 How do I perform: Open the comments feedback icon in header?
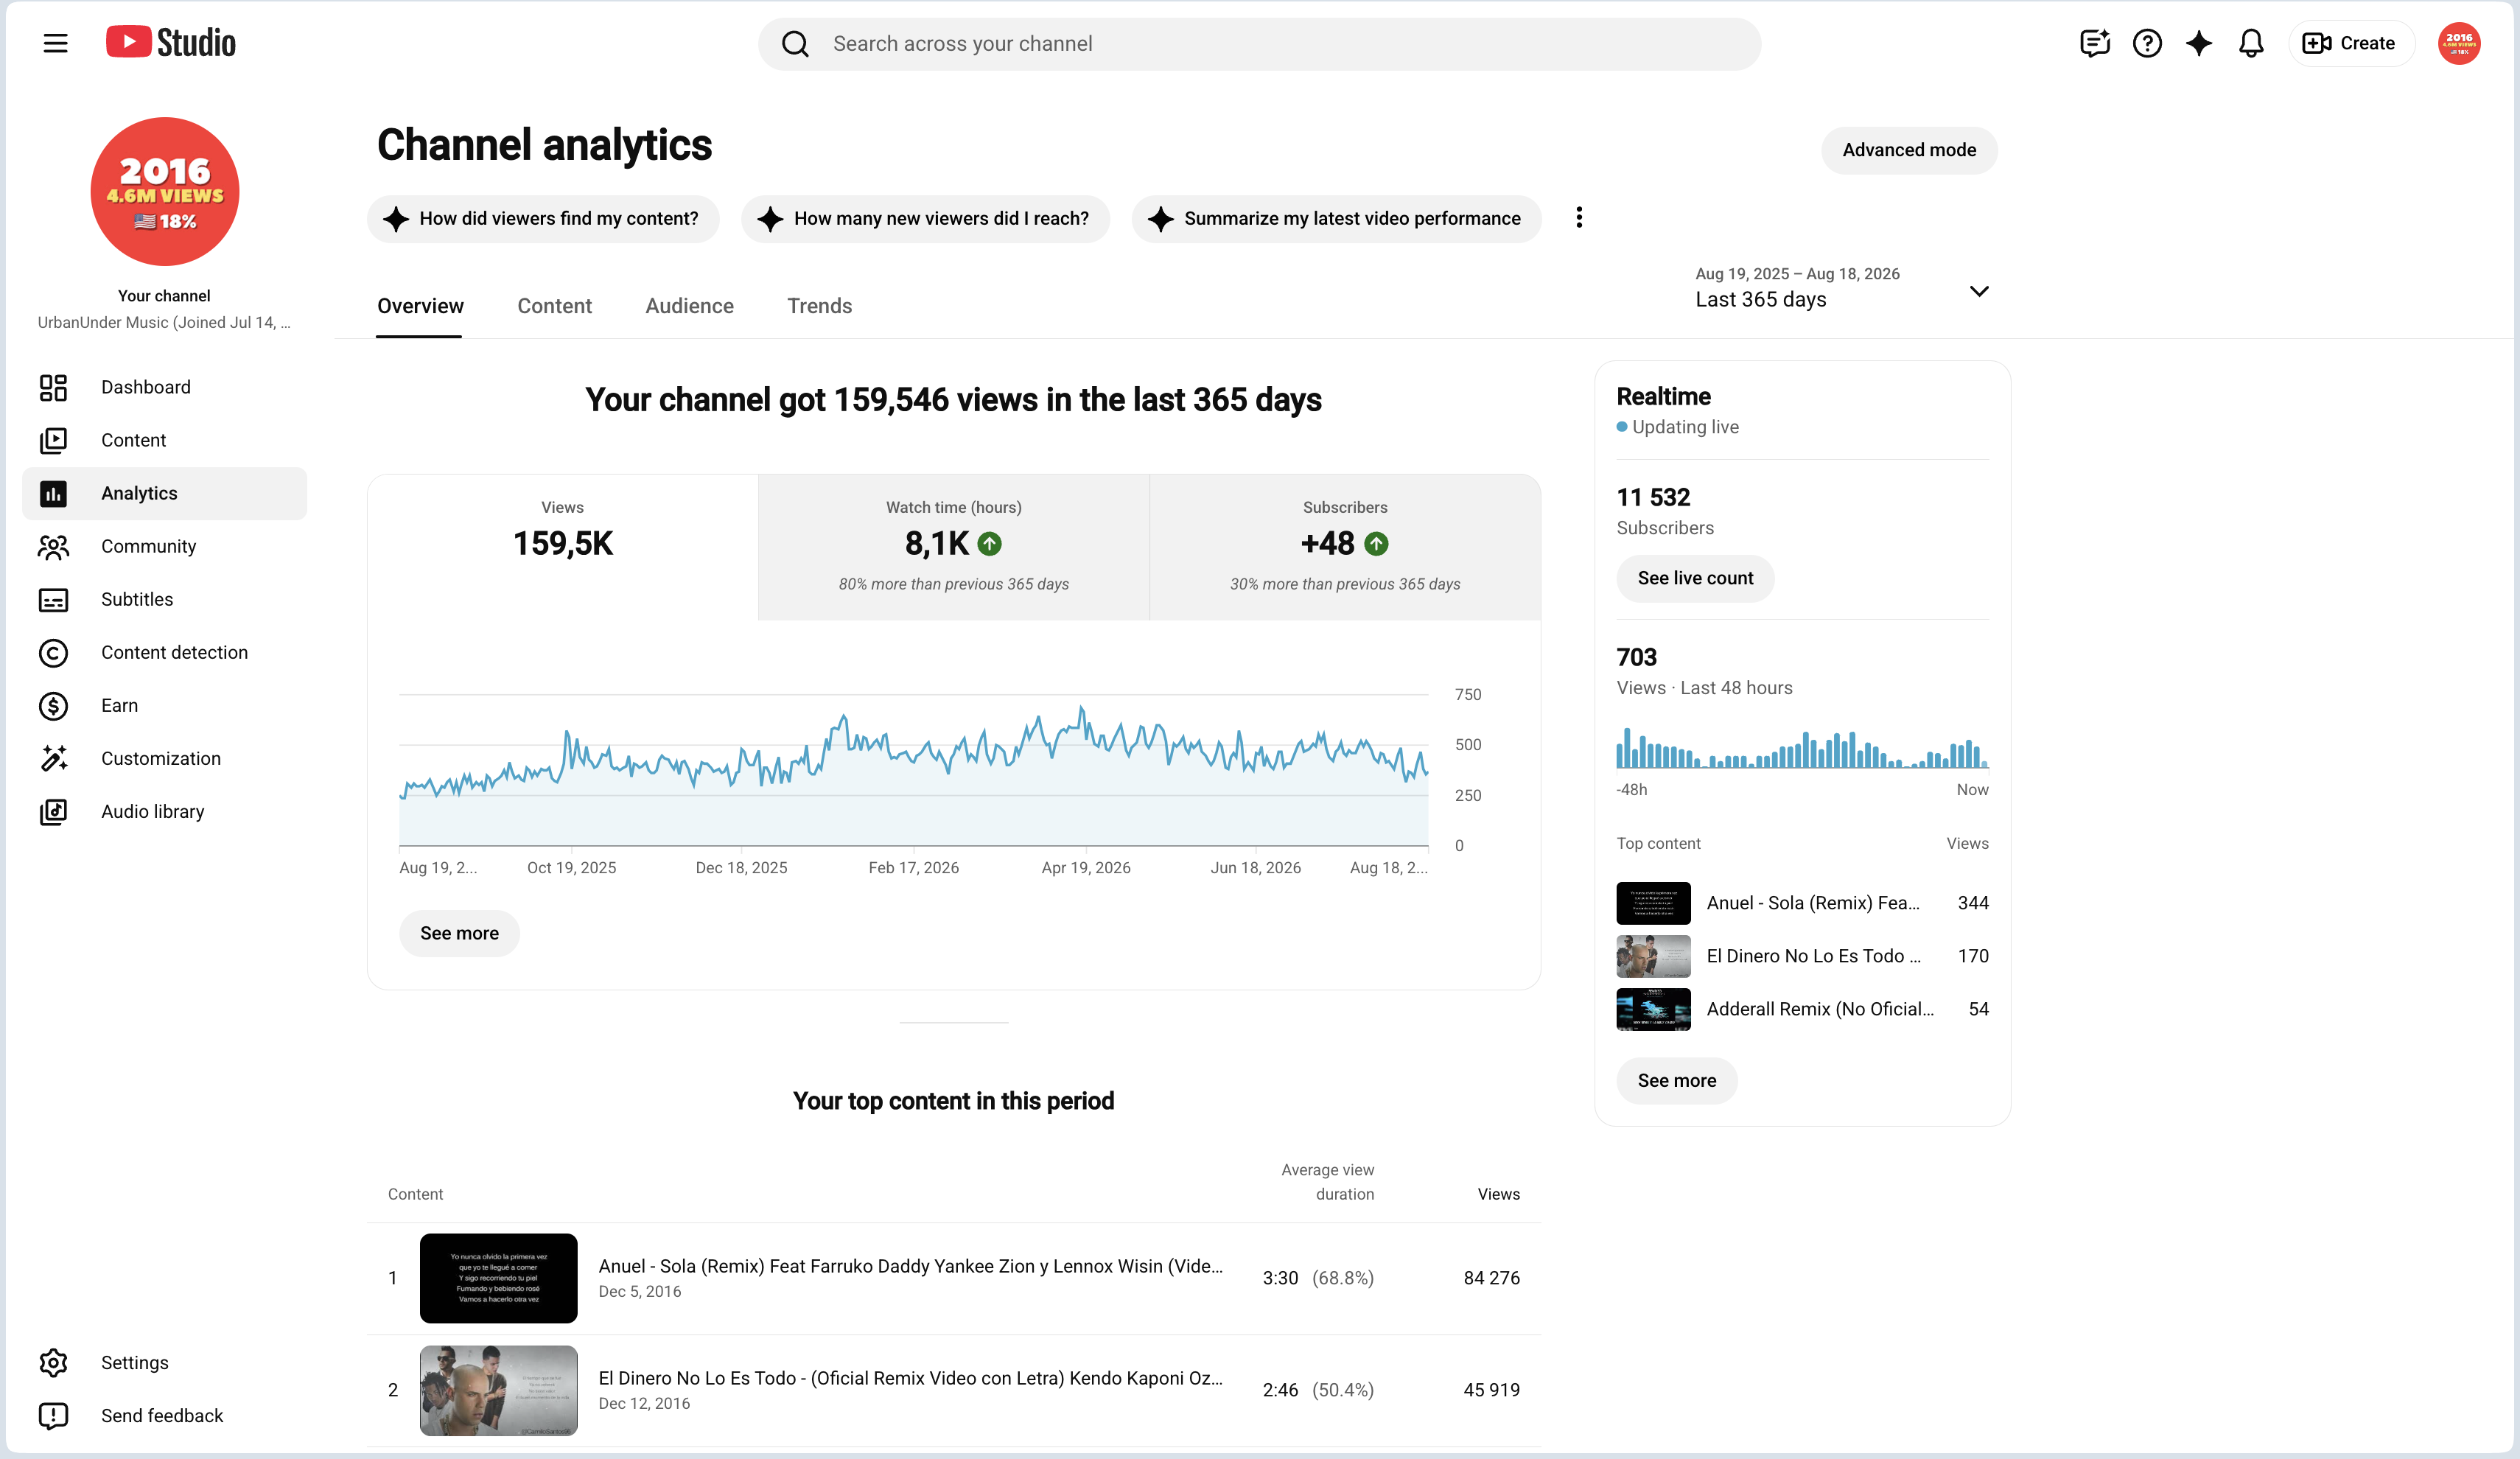tap(2094, 43)
